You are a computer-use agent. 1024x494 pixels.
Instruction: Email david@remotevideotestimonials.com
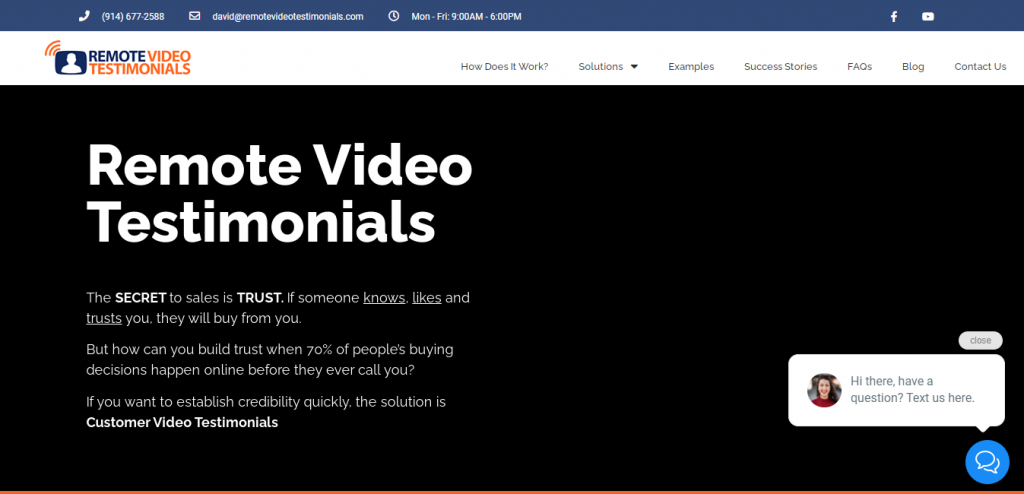point(288,16)
